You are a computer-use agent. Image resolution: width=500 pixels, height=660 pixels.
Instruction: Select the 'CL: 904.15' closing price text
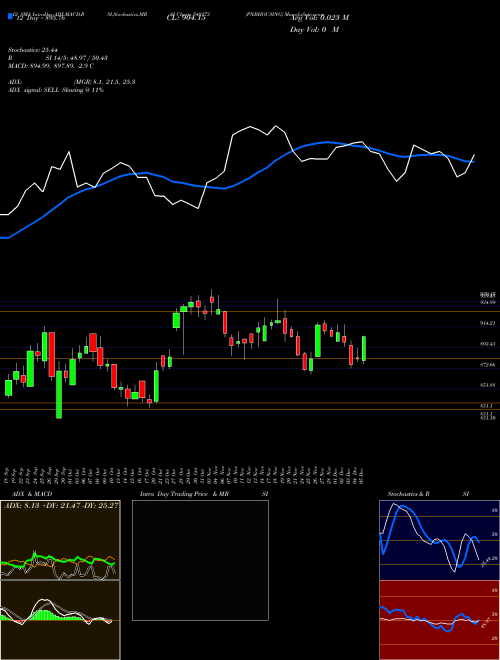pyautogui.click(x=185, y=18)
